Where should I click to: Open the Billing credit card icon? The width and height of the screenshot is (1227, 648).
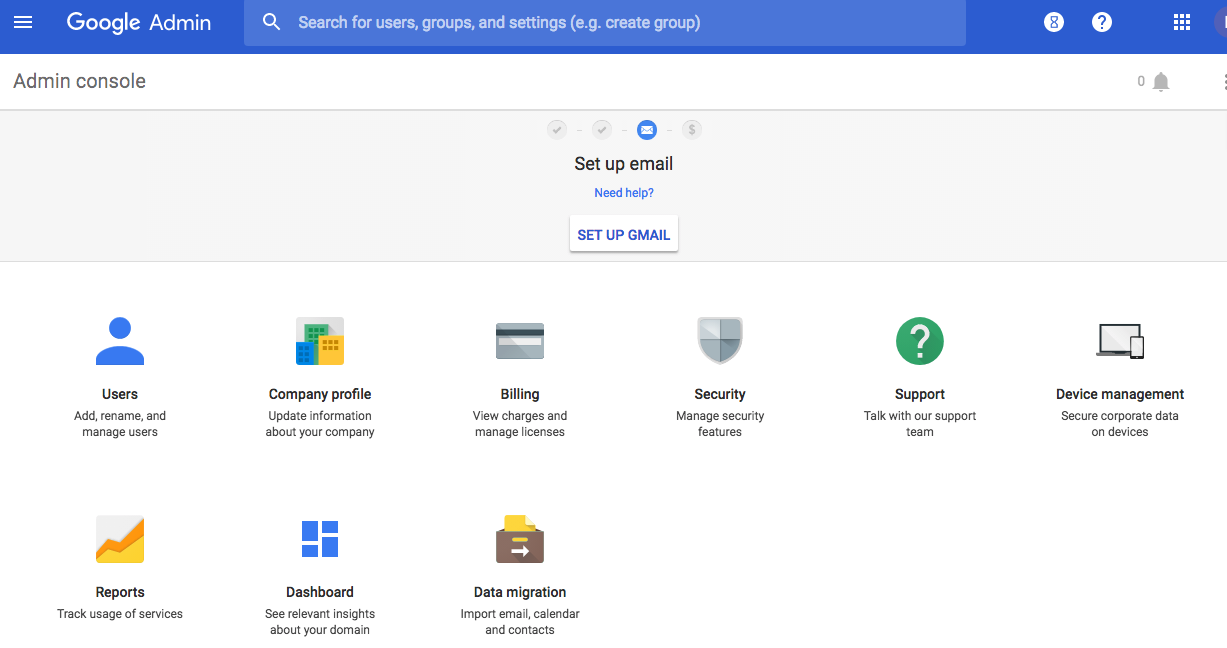pos(520,341)
